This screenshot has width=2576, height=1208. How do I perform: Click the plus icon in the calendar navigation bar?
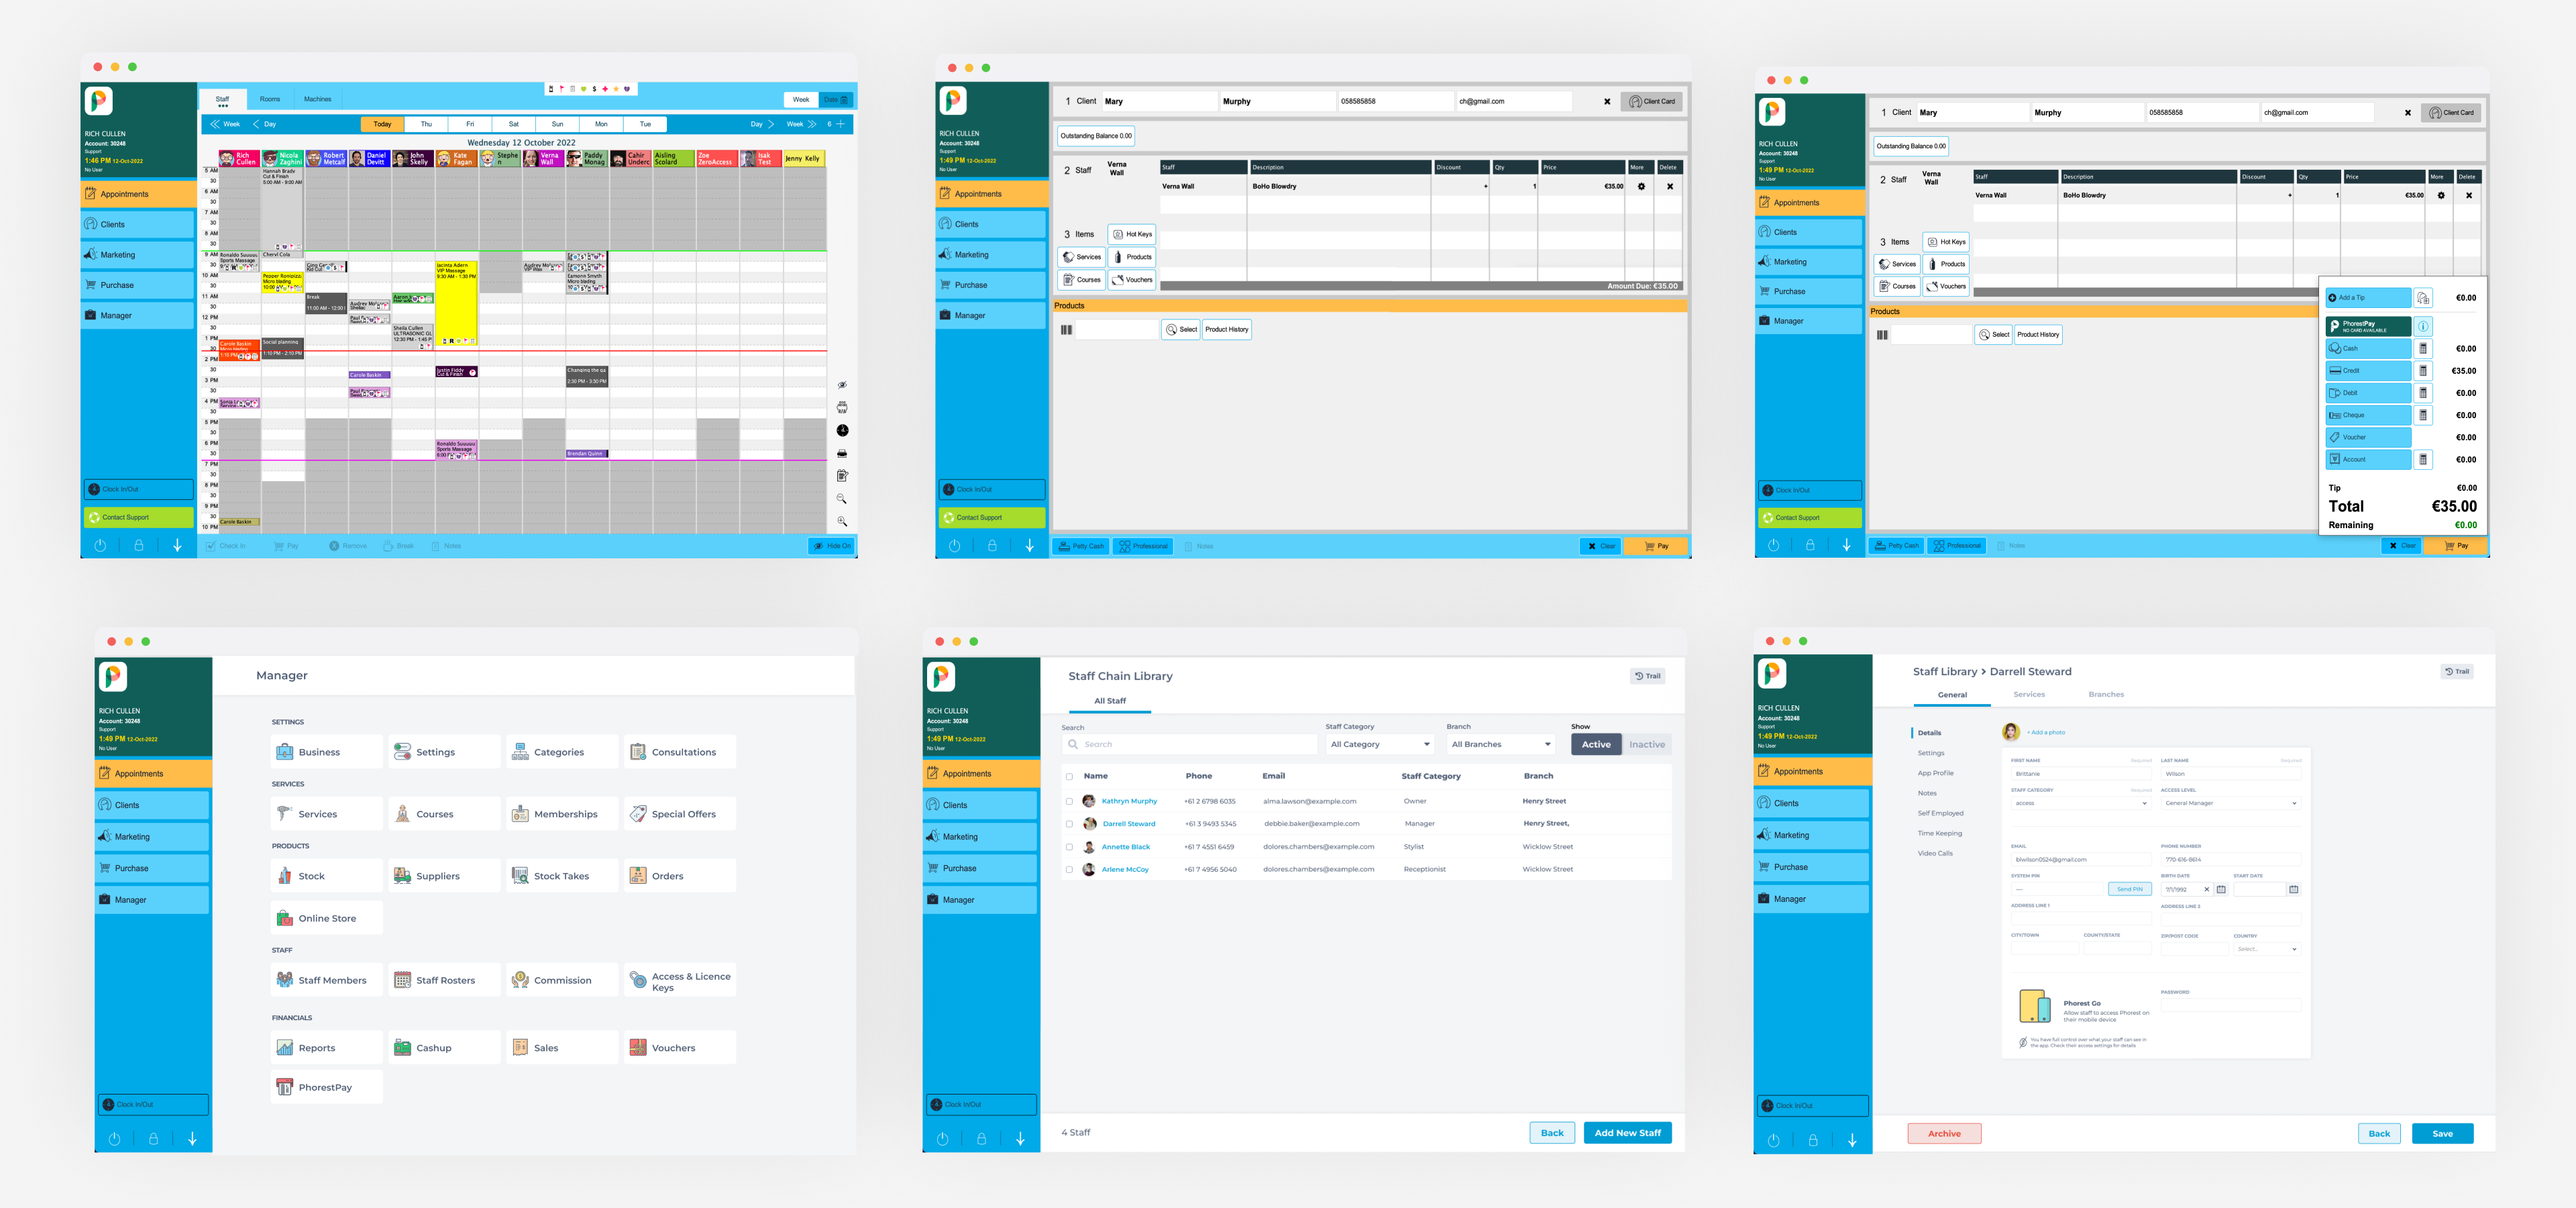click(x=840, y=124)
